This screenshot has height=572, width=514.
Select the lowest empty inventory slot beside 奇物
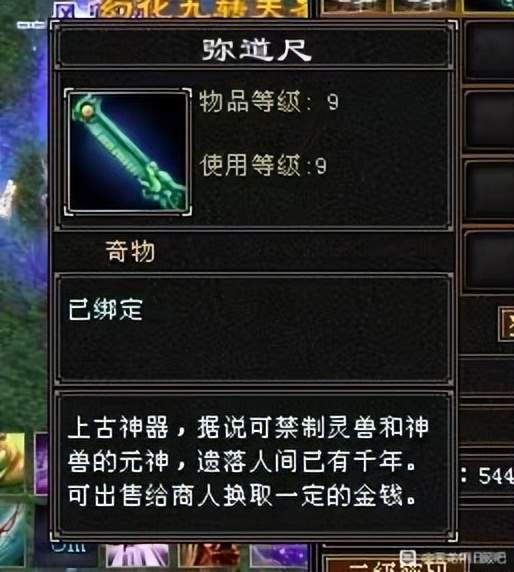[x=489, y=260]
